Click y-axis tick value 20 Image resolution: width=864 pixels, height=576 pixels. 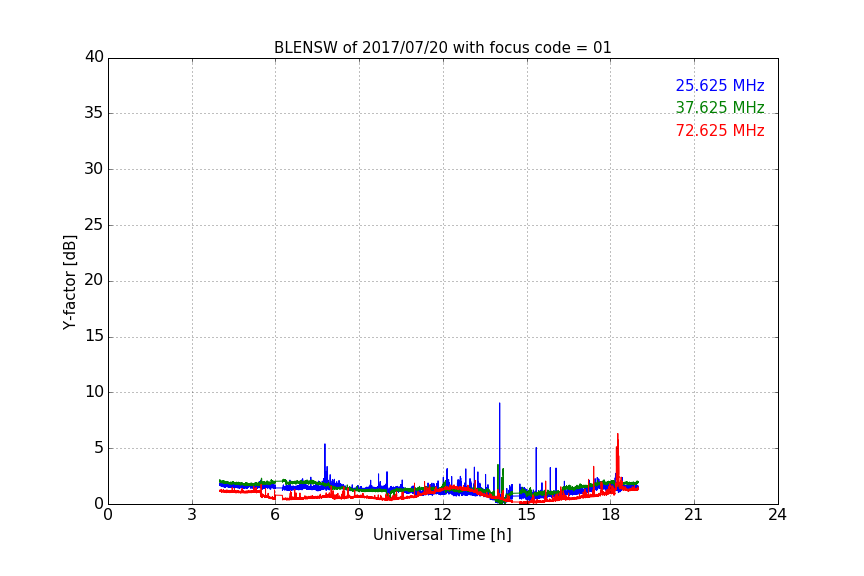[94, 280]
